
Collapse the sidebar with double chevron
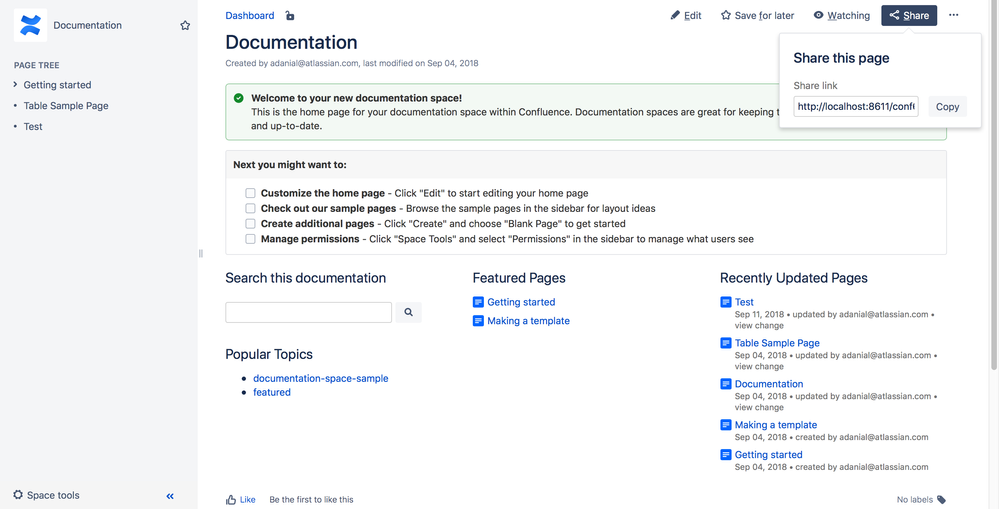(x=170, y=496)
